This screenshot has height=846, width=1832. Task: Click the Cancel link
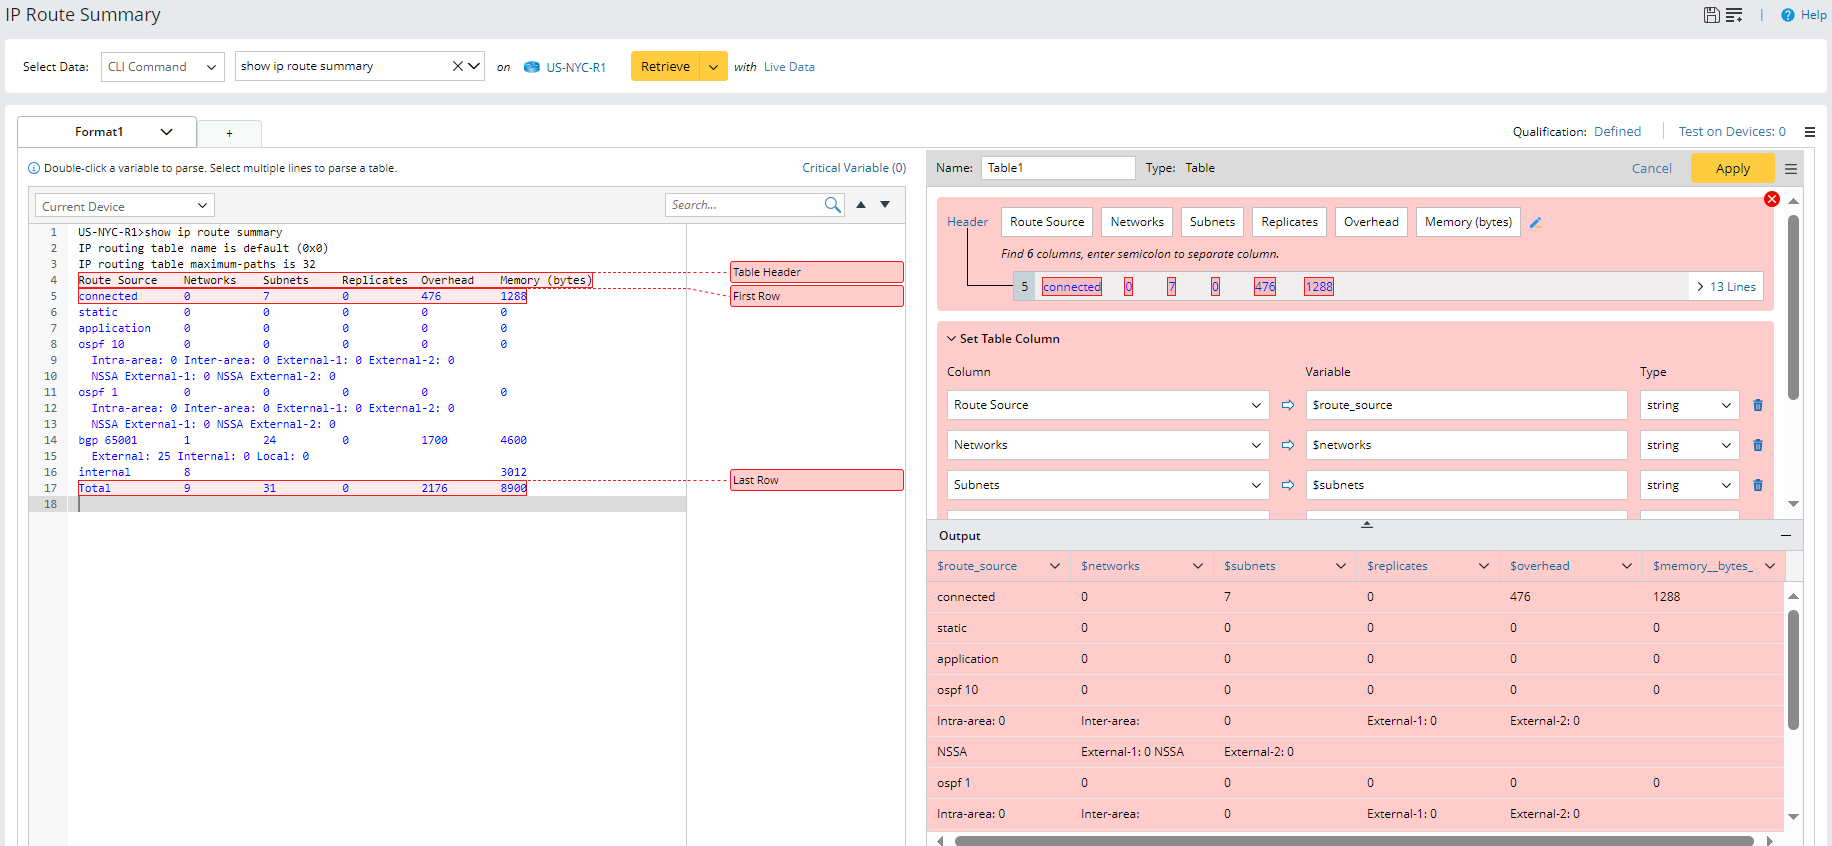pos(1651,168)
